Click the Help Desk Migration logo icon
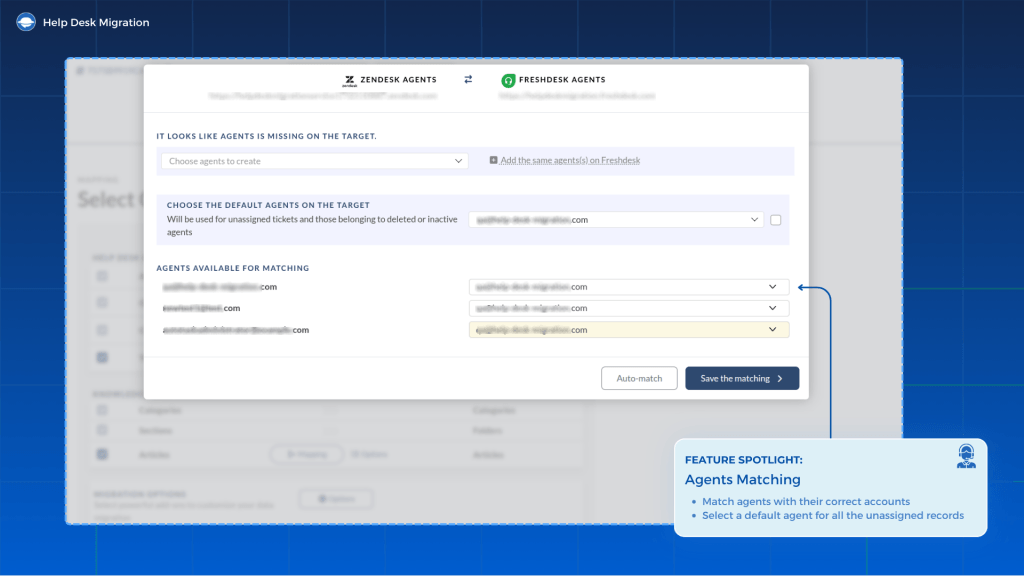 pos(26,22)
